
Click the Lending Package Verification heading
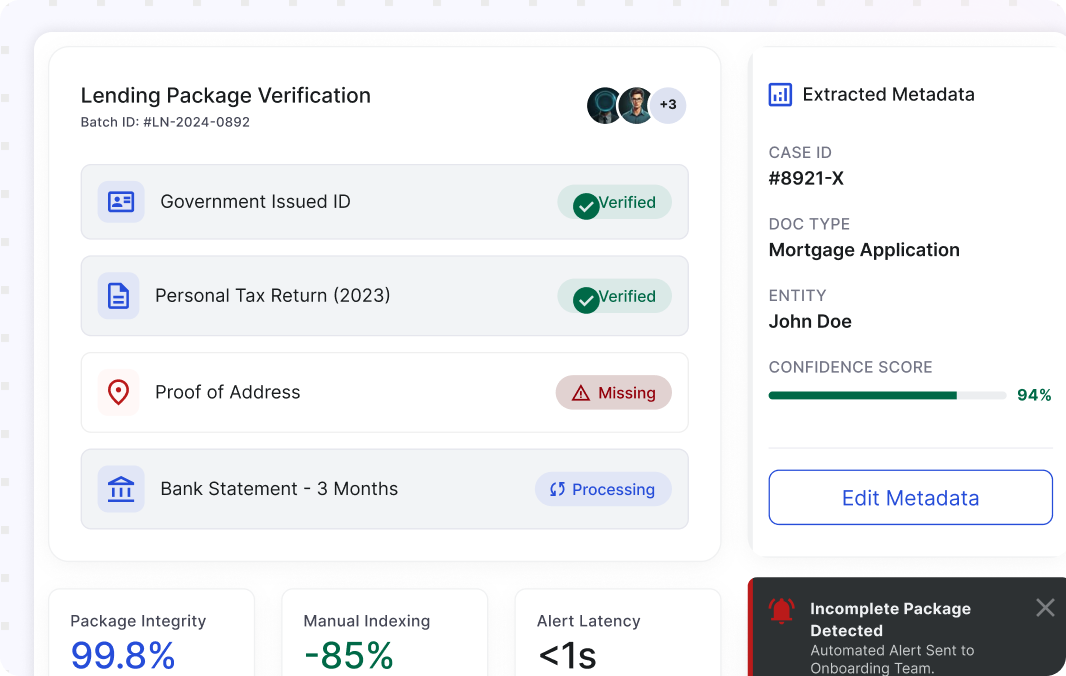click(x=226, y=96)
